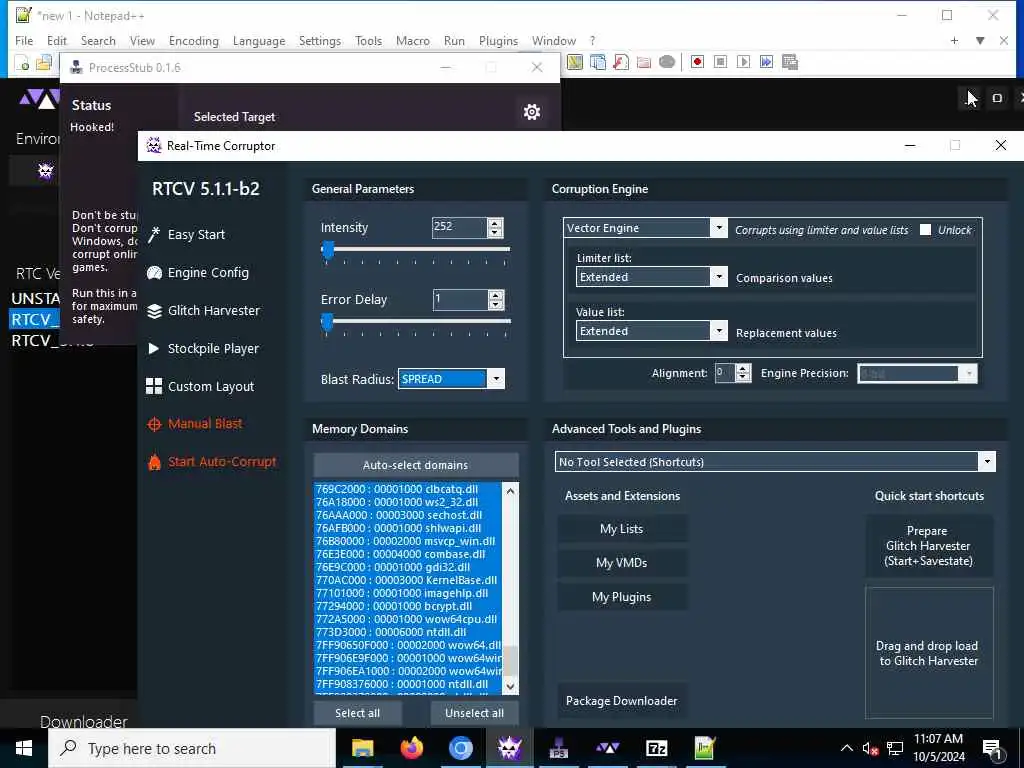The height and width of the screenshot is (768, 1024).
Task: Open Notepad++ Encoding menu
Action: coord(193,40)
